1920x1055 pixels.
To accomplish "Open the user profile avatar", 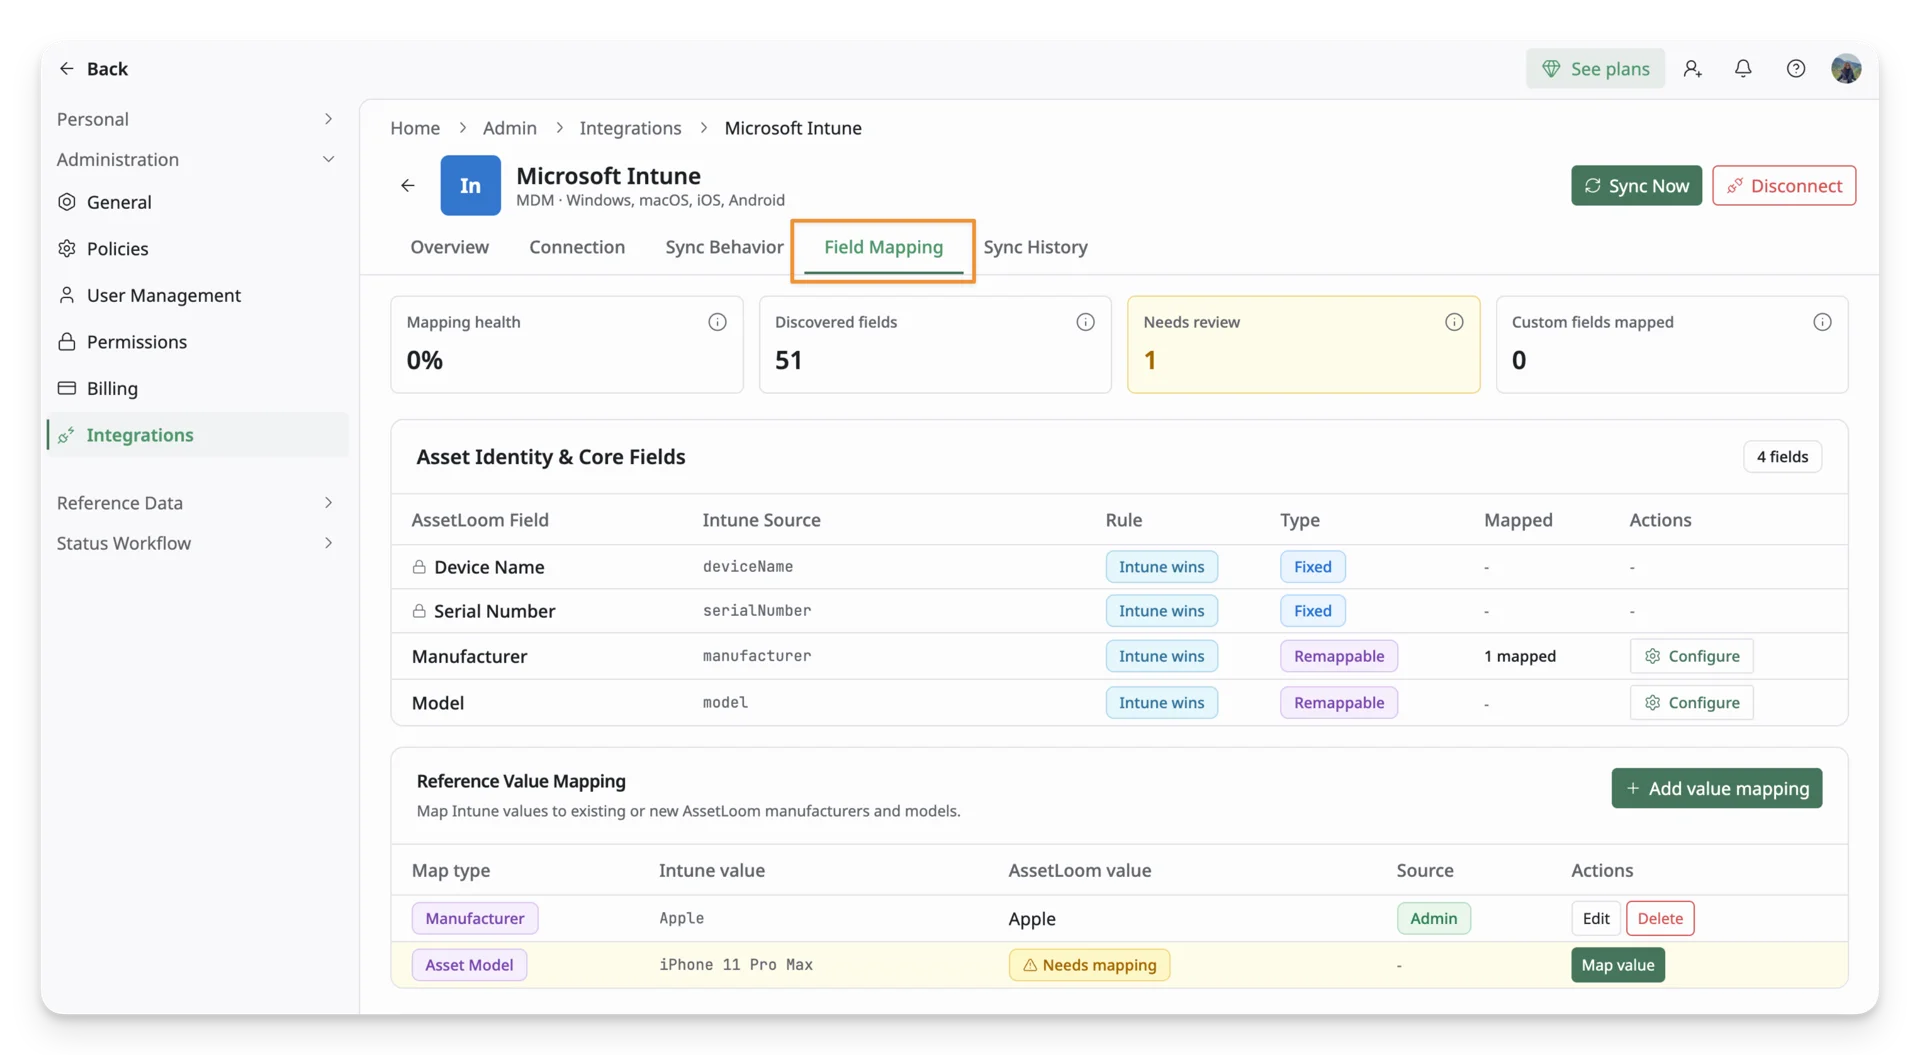I will (1846, 68).
